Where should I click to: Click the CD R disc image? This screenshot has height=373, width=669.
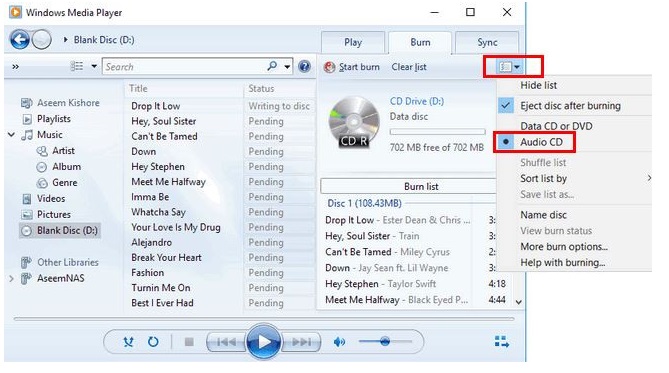click(354, 123)
